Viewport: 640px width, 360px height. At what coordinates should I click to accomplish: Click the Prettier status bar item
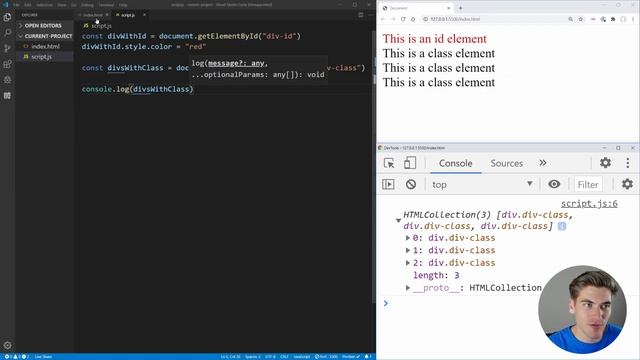pos(351,357)
